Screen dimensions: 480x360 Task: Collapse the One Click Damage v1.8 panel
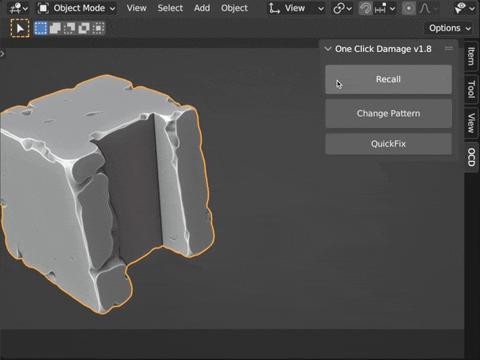pos(328,49)
